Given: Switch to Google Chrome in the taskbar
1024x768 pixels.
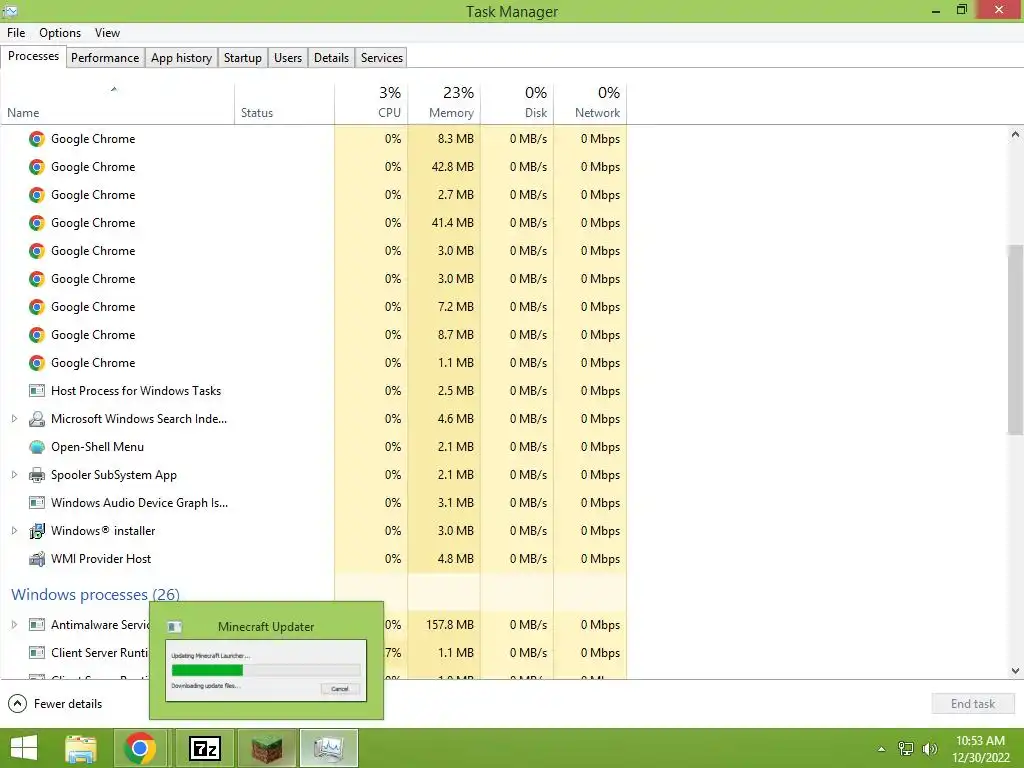Looking at the screenshot, I should 139,748.
